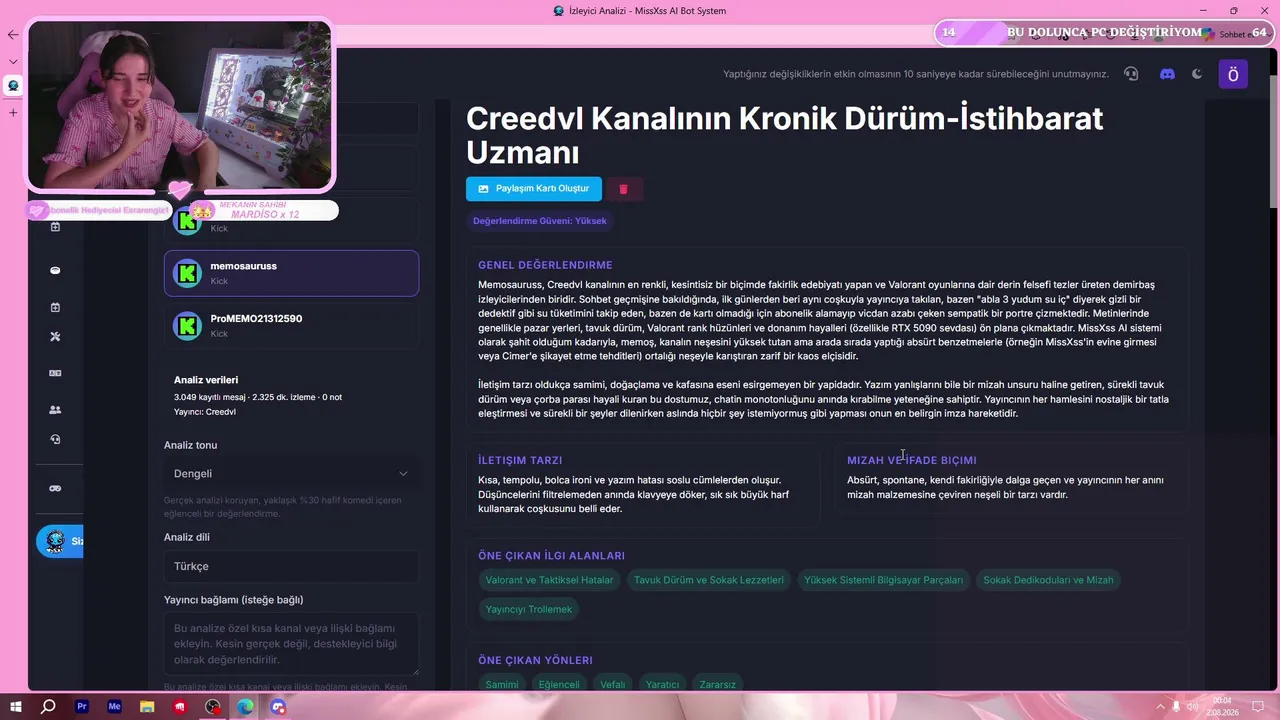
Task: Click the İLETİŞİM TARZI card heading
Action: (520, 460)
